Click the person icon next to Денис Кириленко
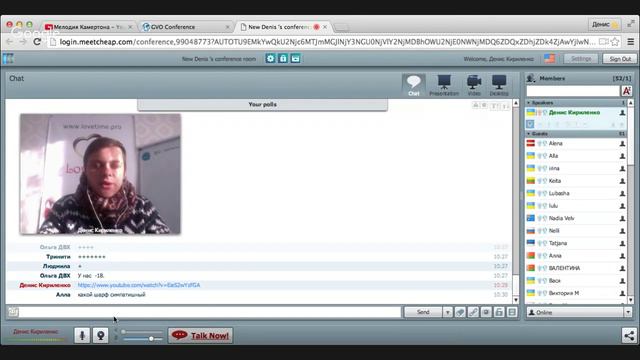640x360 pixels. coord(622,113)
